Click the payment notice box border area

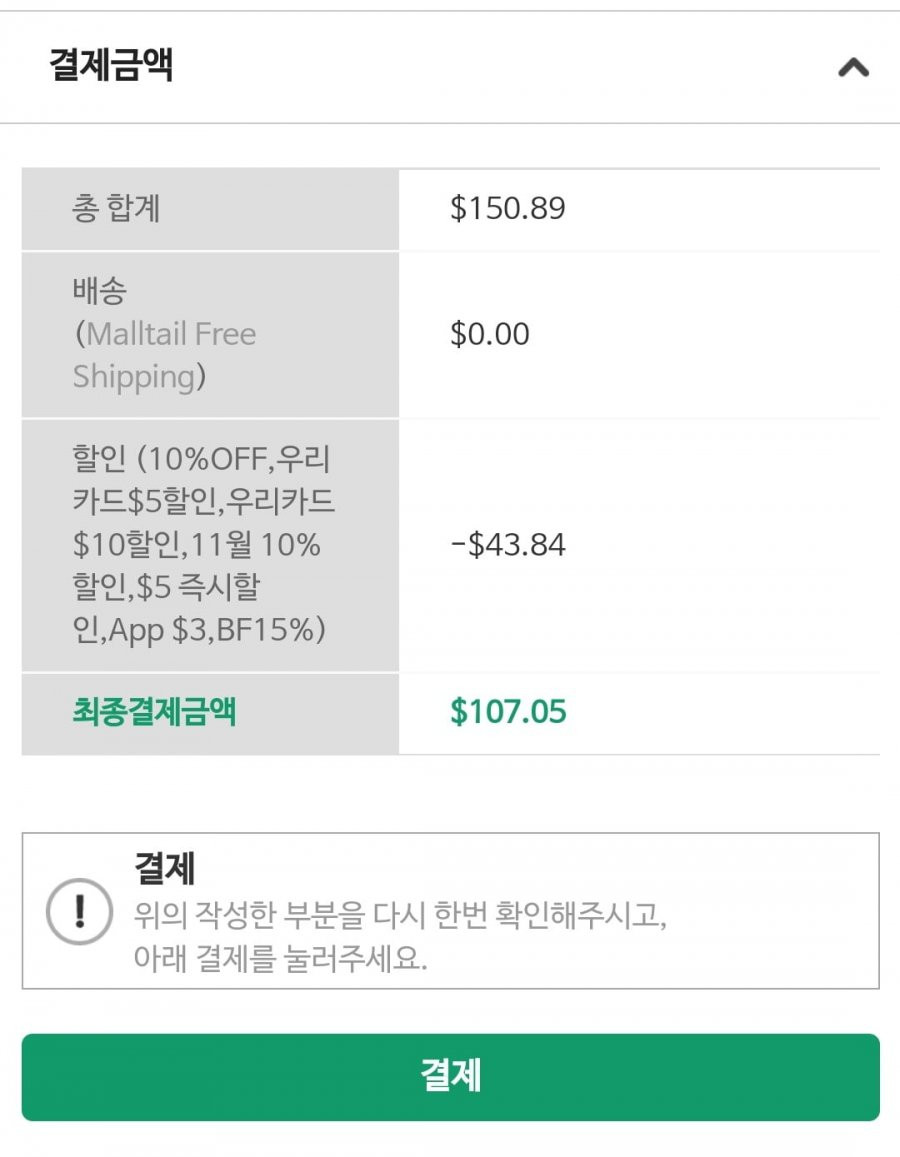[450, 911]
